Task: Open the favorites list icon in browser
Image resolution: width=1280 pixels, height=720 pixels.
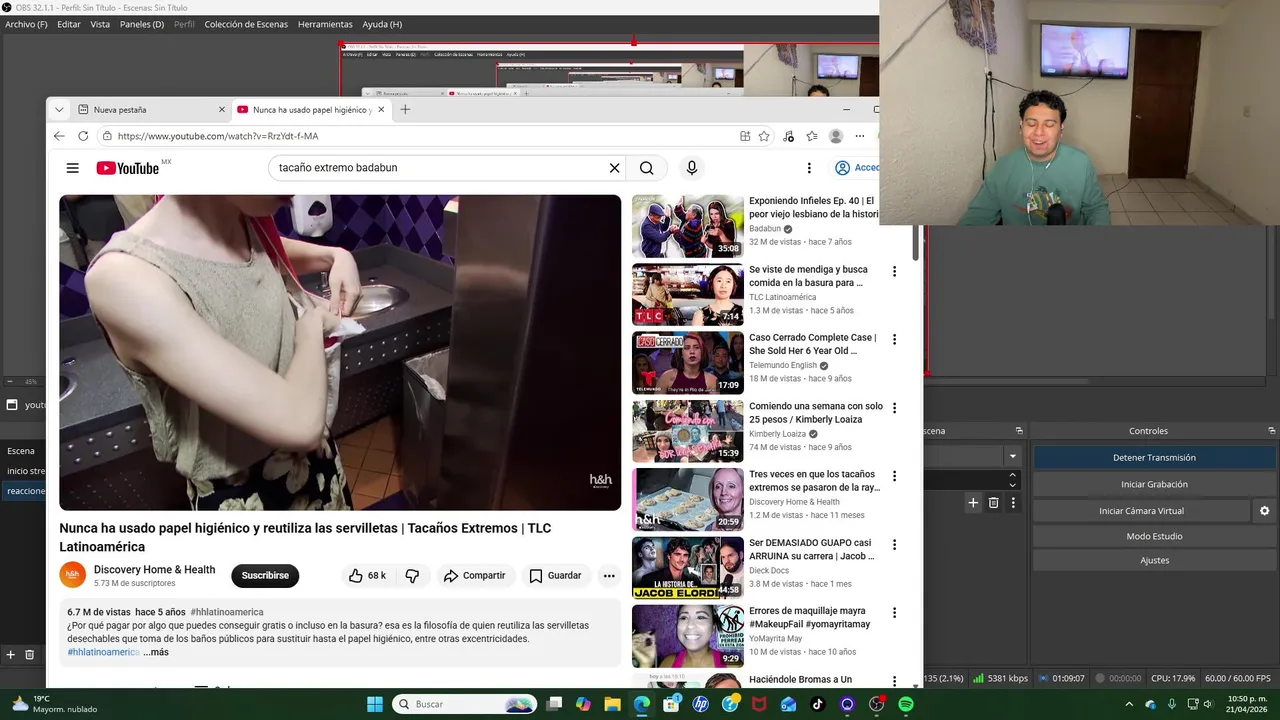Action: [812, 136]
